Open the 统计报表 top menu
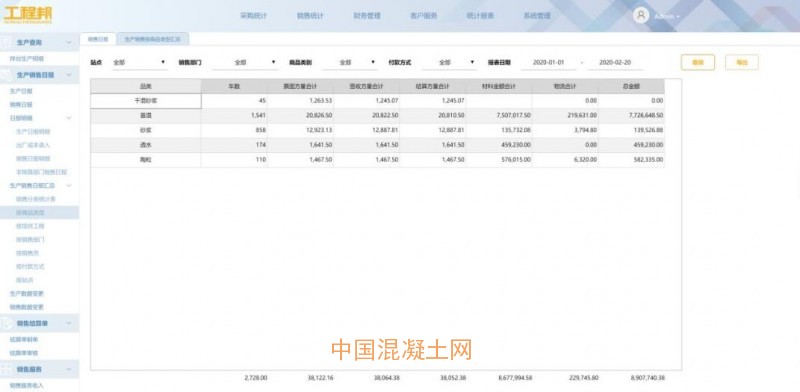The image size is (800, 392). pyautogui.click(x=480, y=16)
